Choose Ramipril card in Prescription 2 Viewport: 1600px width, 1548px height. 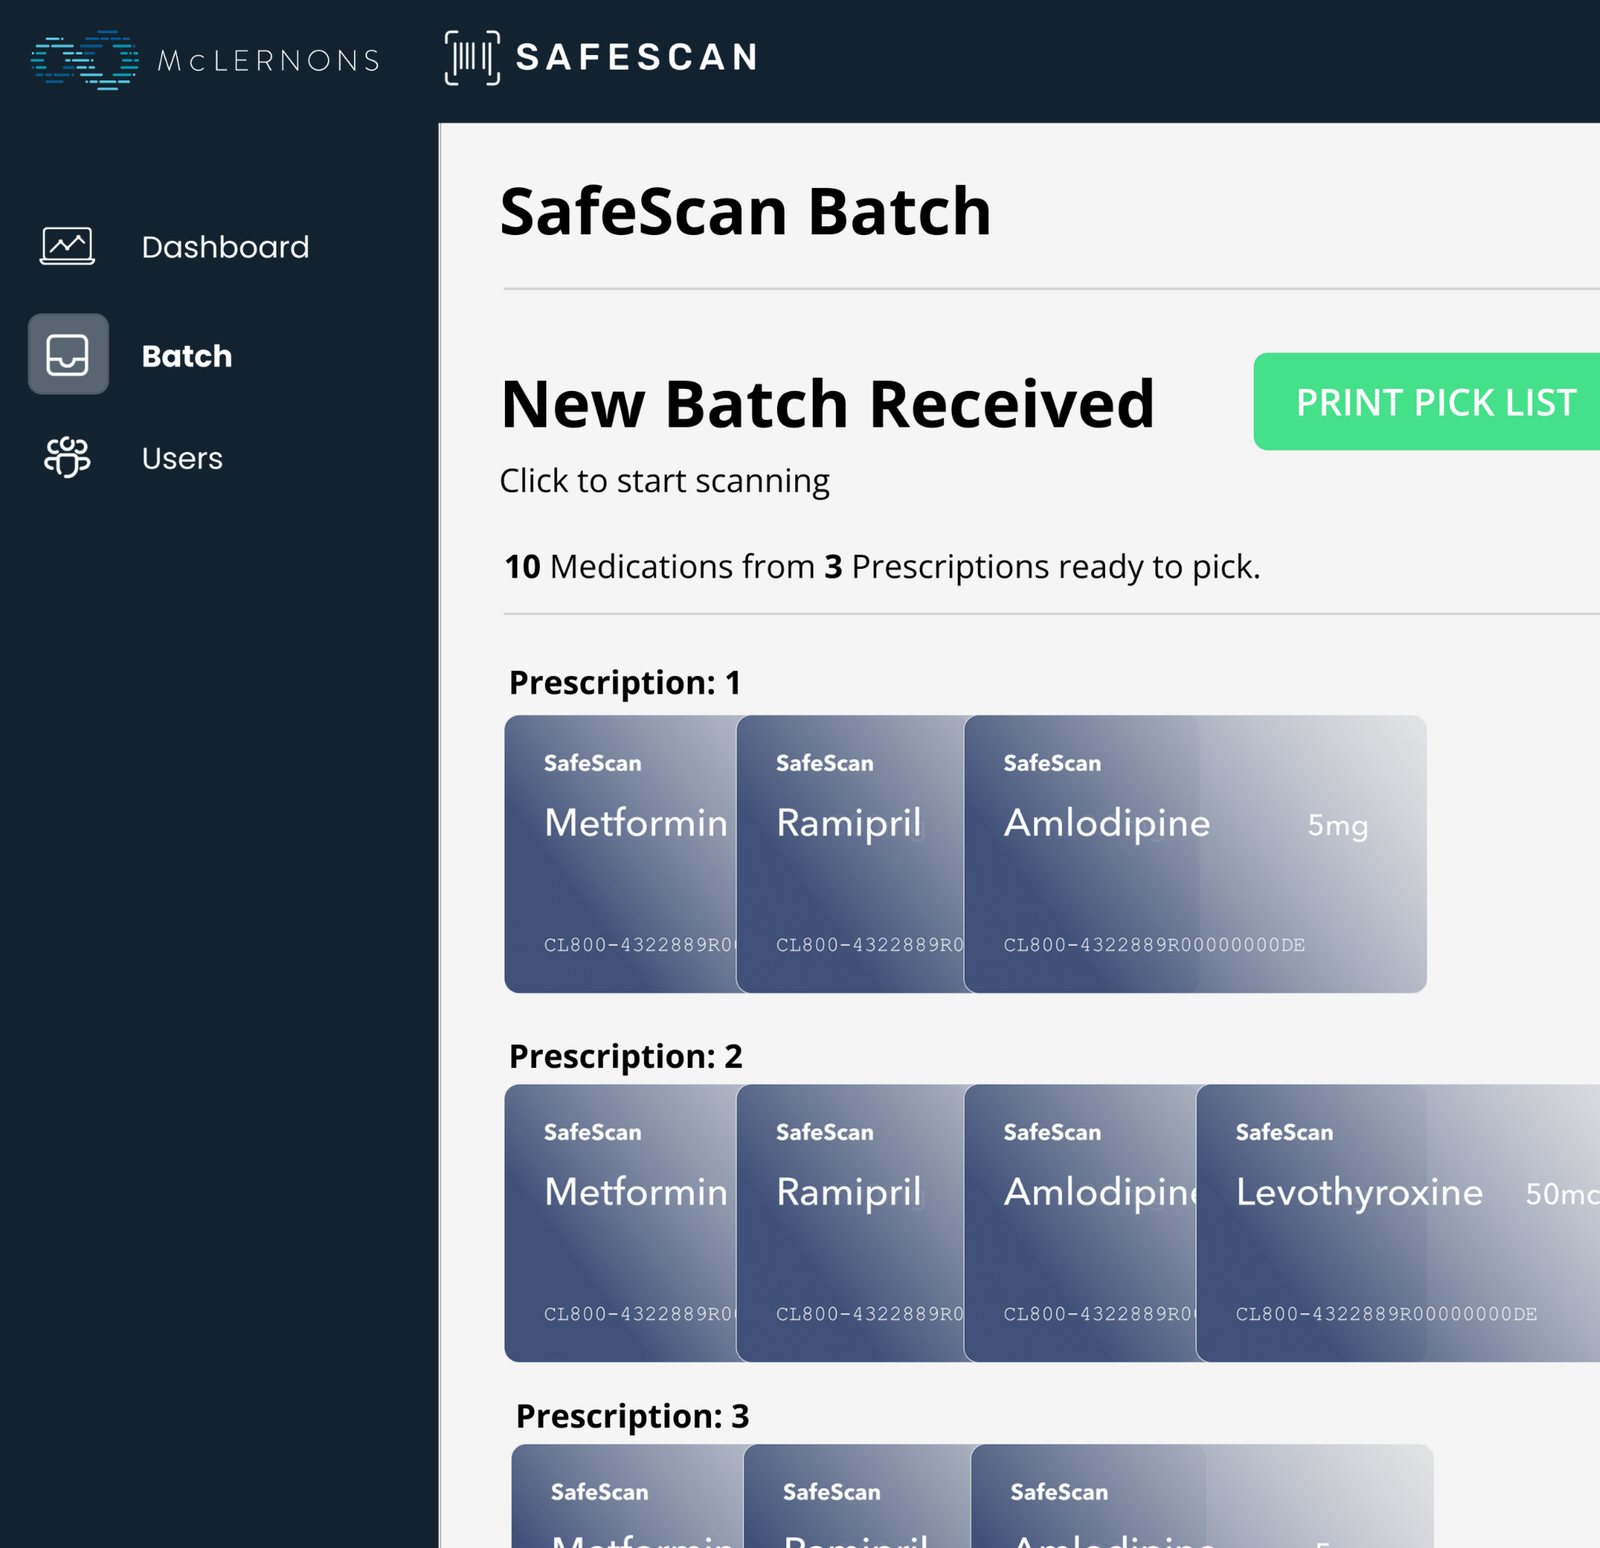tap(850, 1222)
